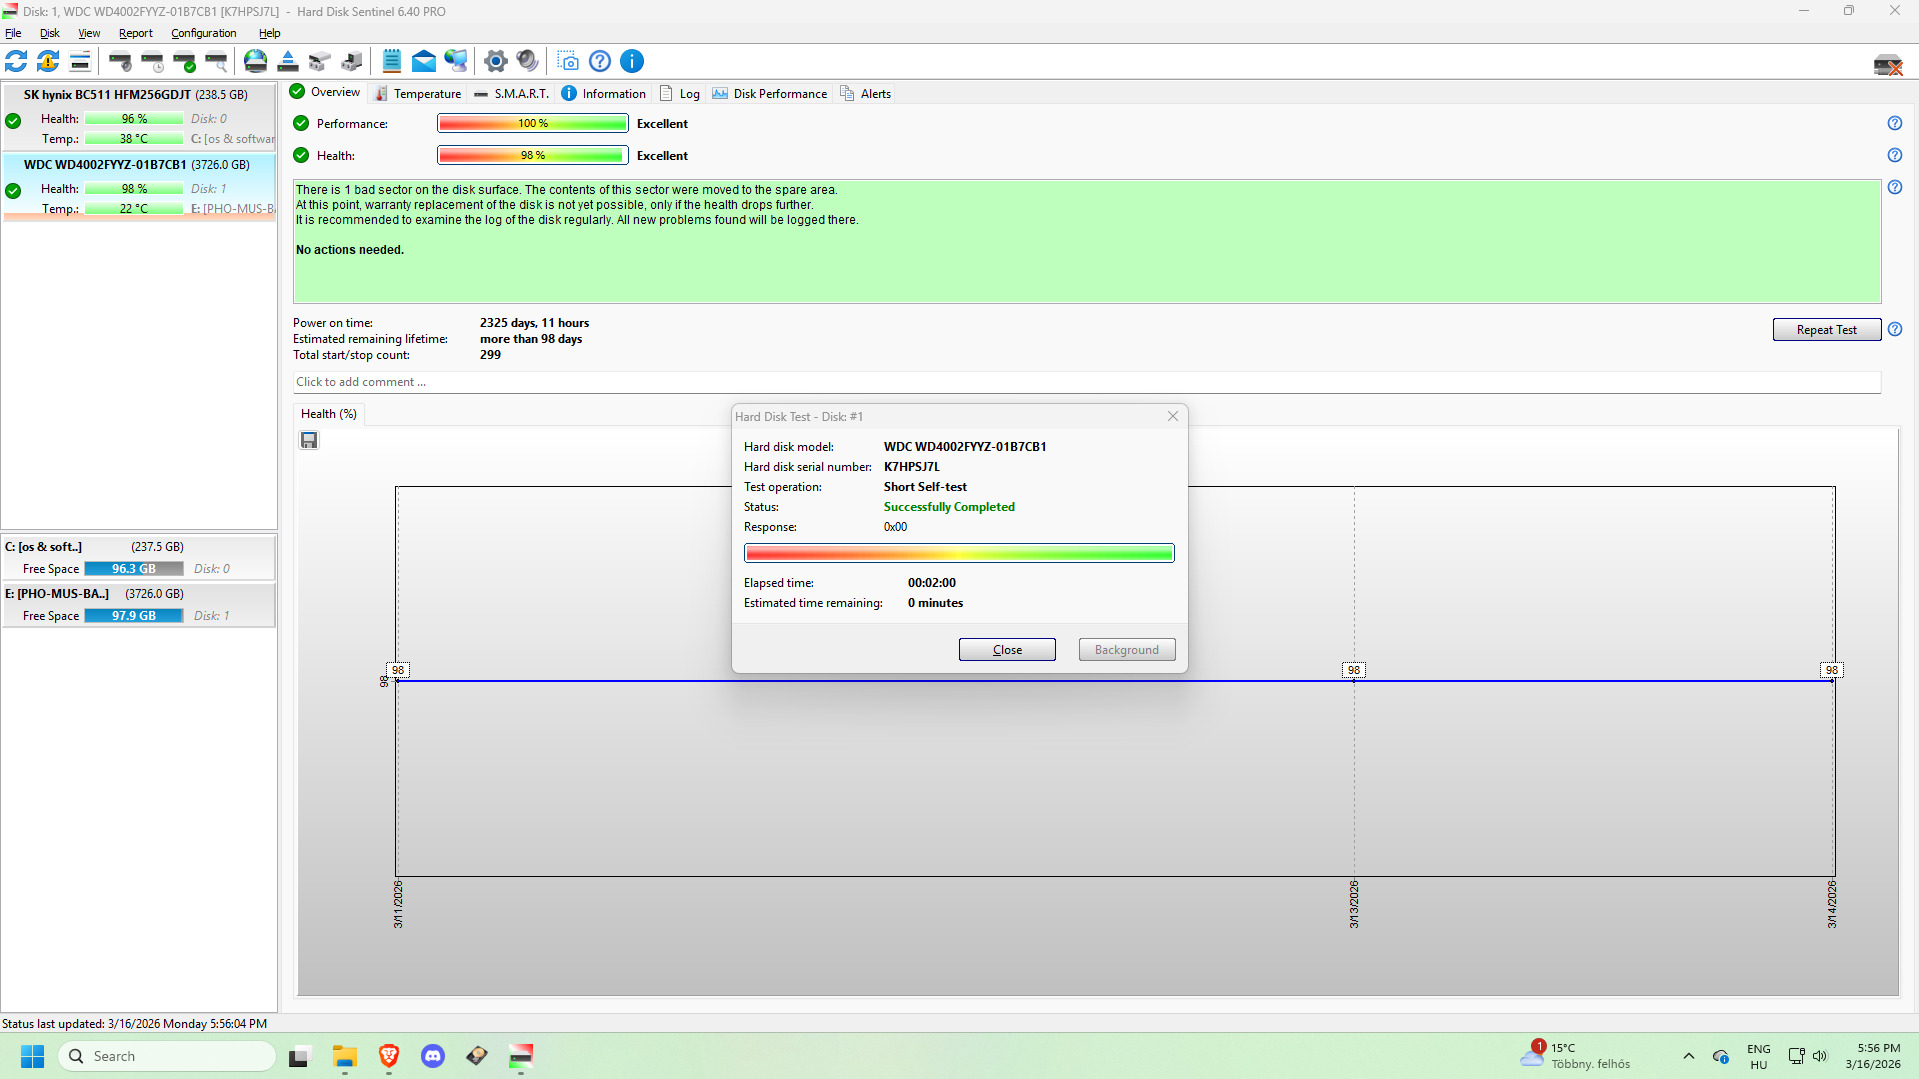Click the drive icon with magnifying glass
The width and height of the screenshot is (1919, 1079).
[216, 61]
